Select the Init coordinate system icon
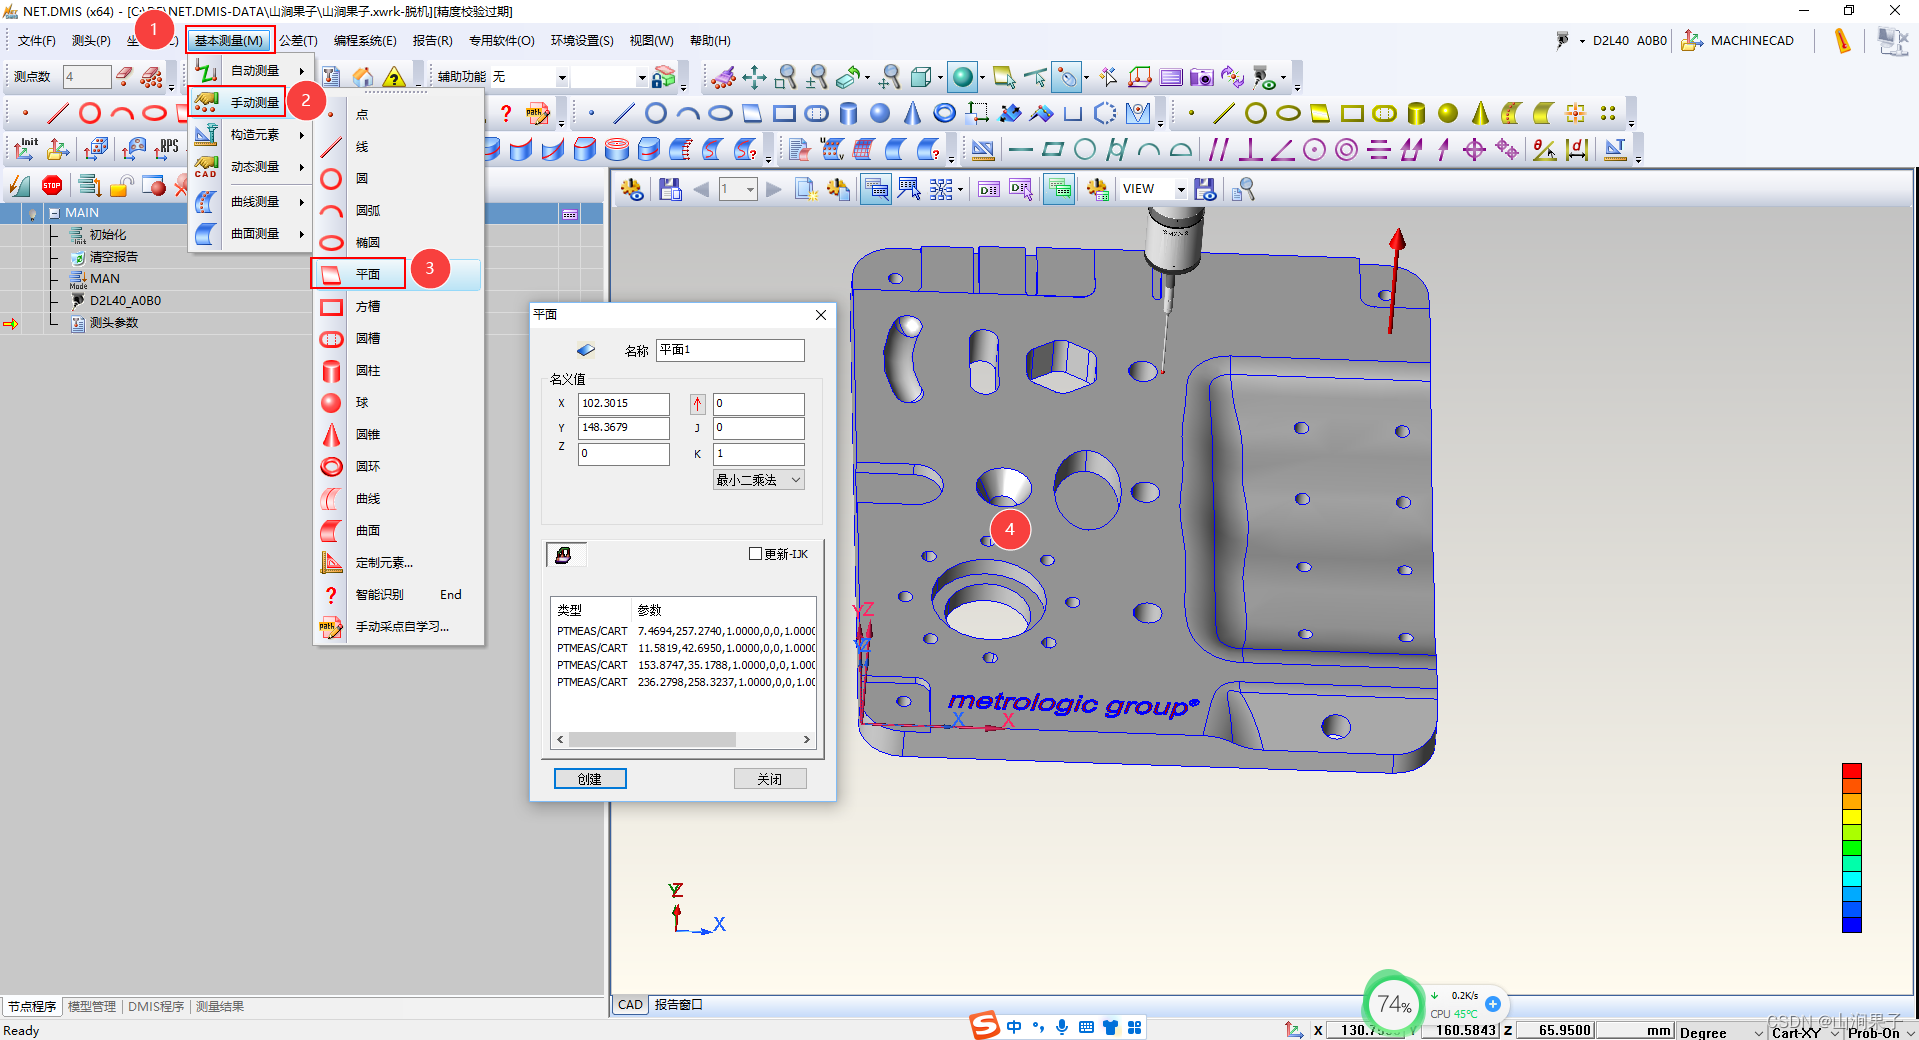 pos(25,149)
